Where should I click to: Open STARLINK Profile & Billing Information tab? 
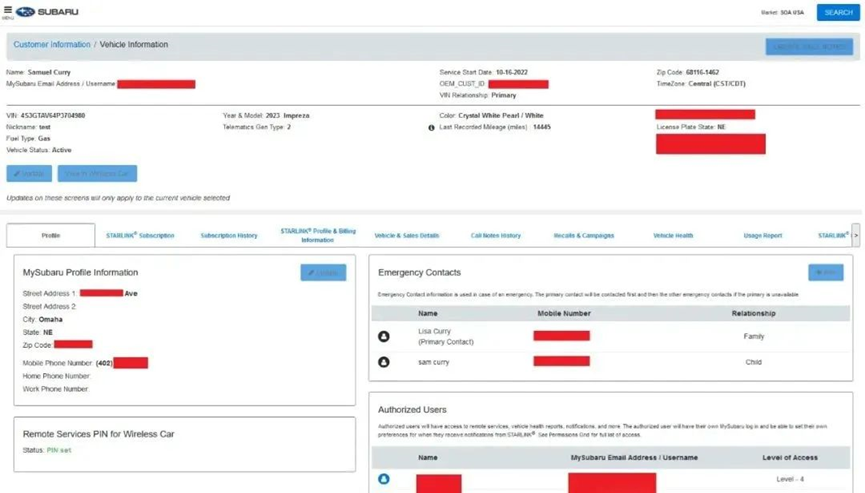[x=318, y=235]
